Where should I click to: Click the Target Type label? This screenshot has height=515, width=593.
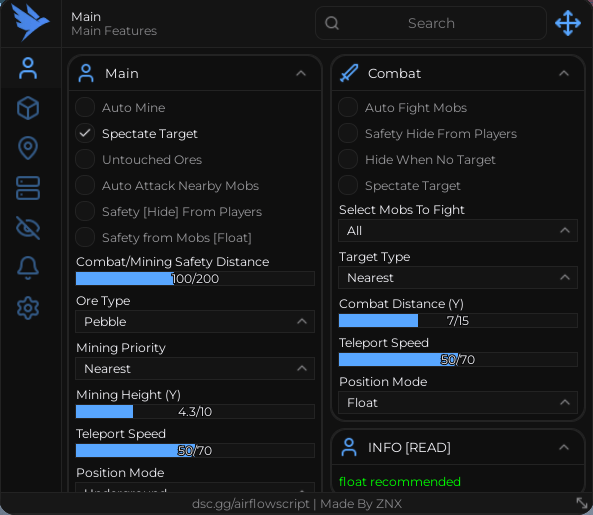tap(374, 257)
